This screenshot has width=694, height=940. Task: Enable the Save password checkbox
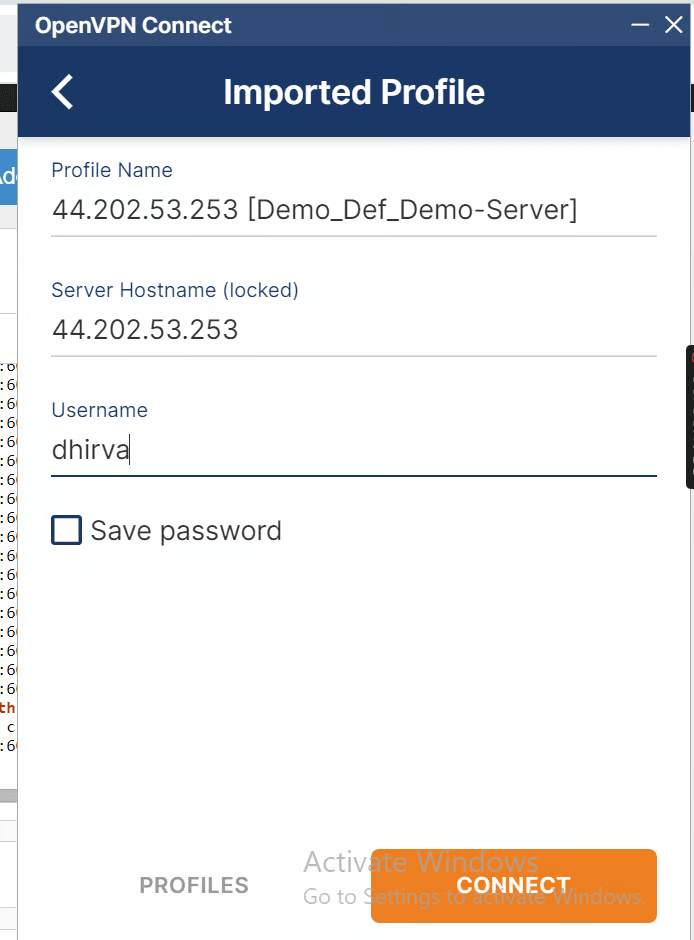[x=66, y=530]
